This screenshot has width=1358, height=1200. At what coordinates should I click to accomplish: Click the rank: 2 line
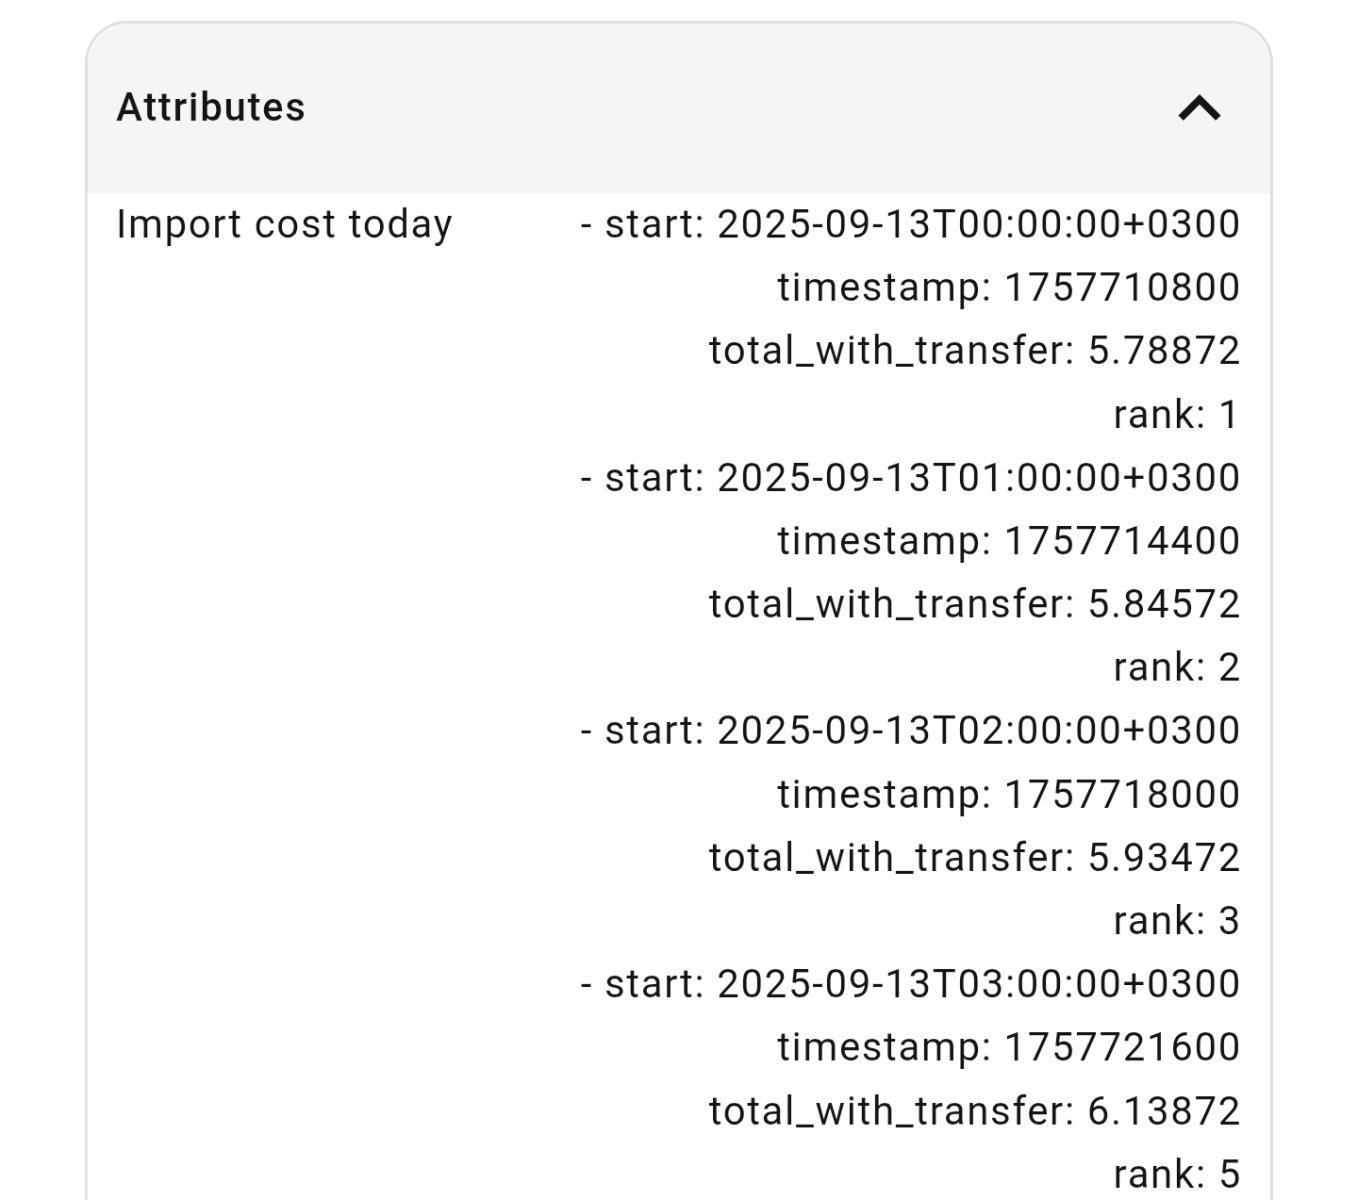(x=1176, y=667)
